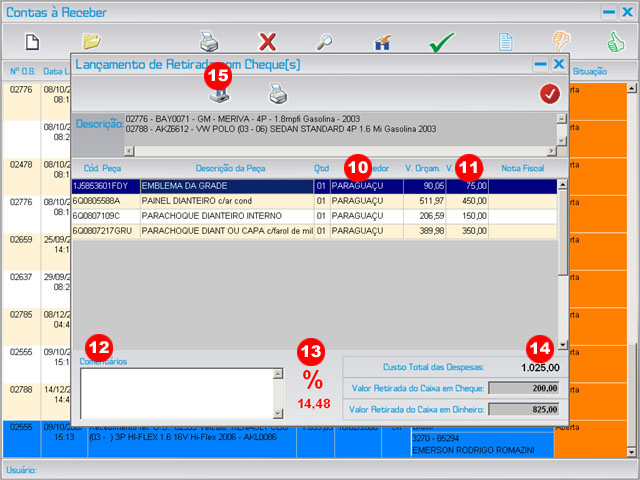Click the scroll-down arrow in Comentários box

(278, 413)
